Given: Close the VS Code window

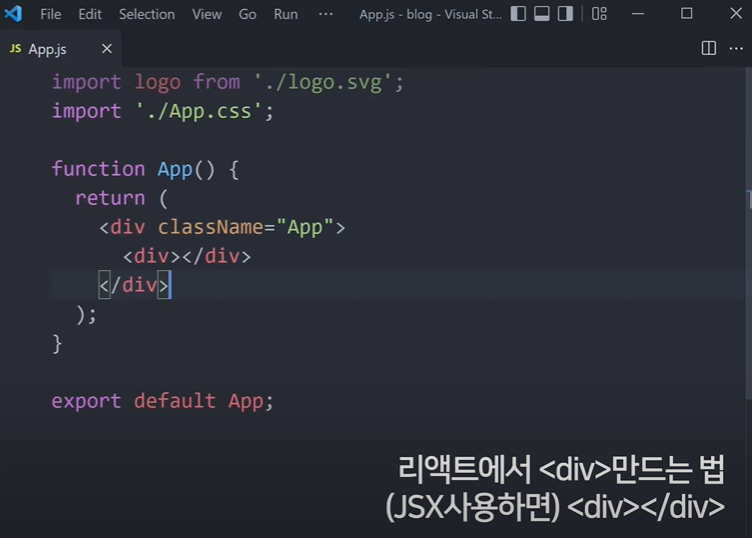Looking at the screenshot, I should [x=736, y=13].
